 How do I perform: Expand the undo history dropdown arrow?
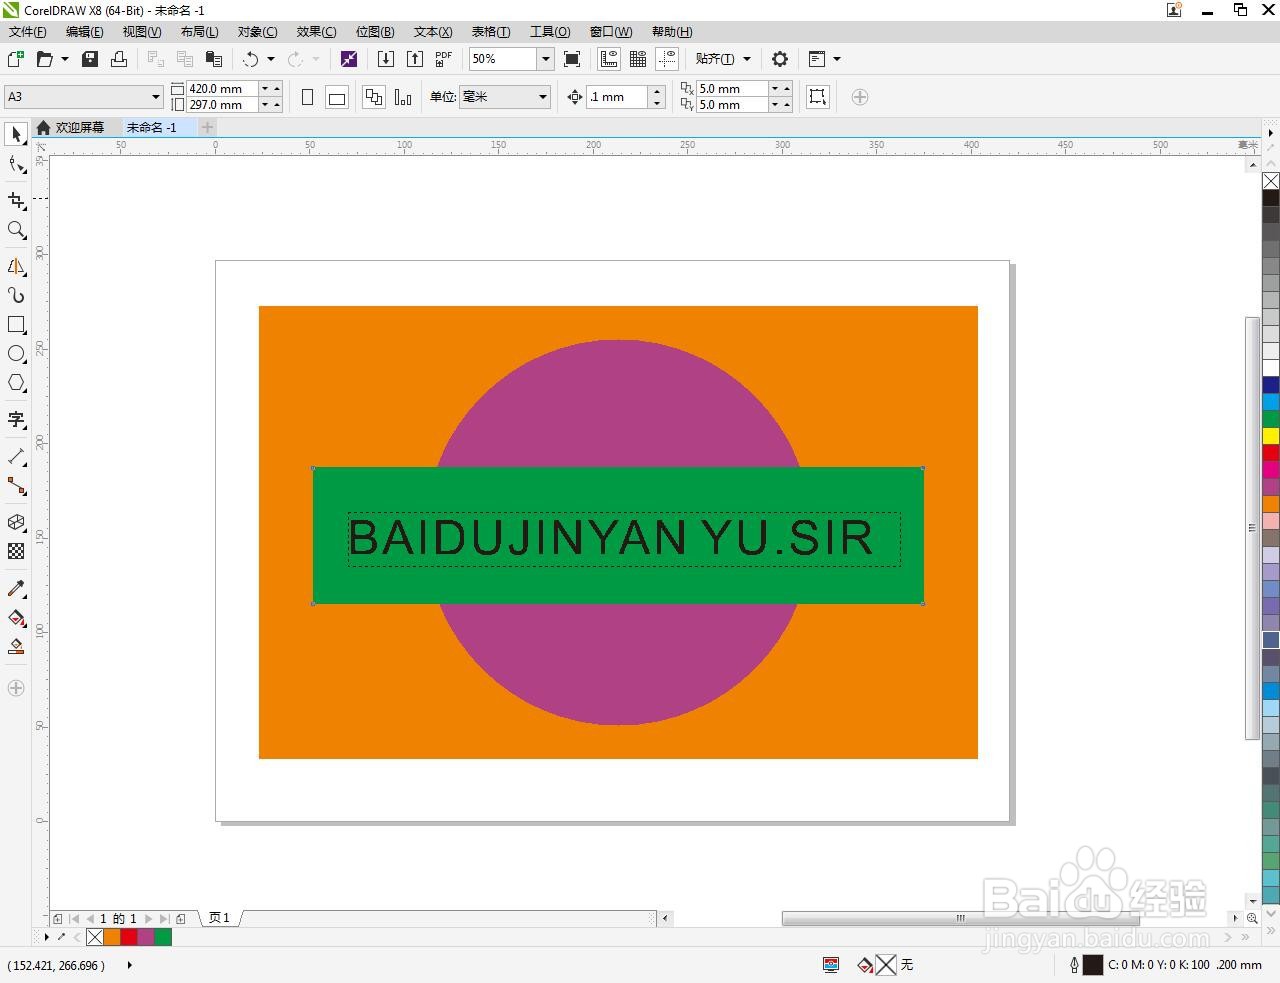pos(270,59)
